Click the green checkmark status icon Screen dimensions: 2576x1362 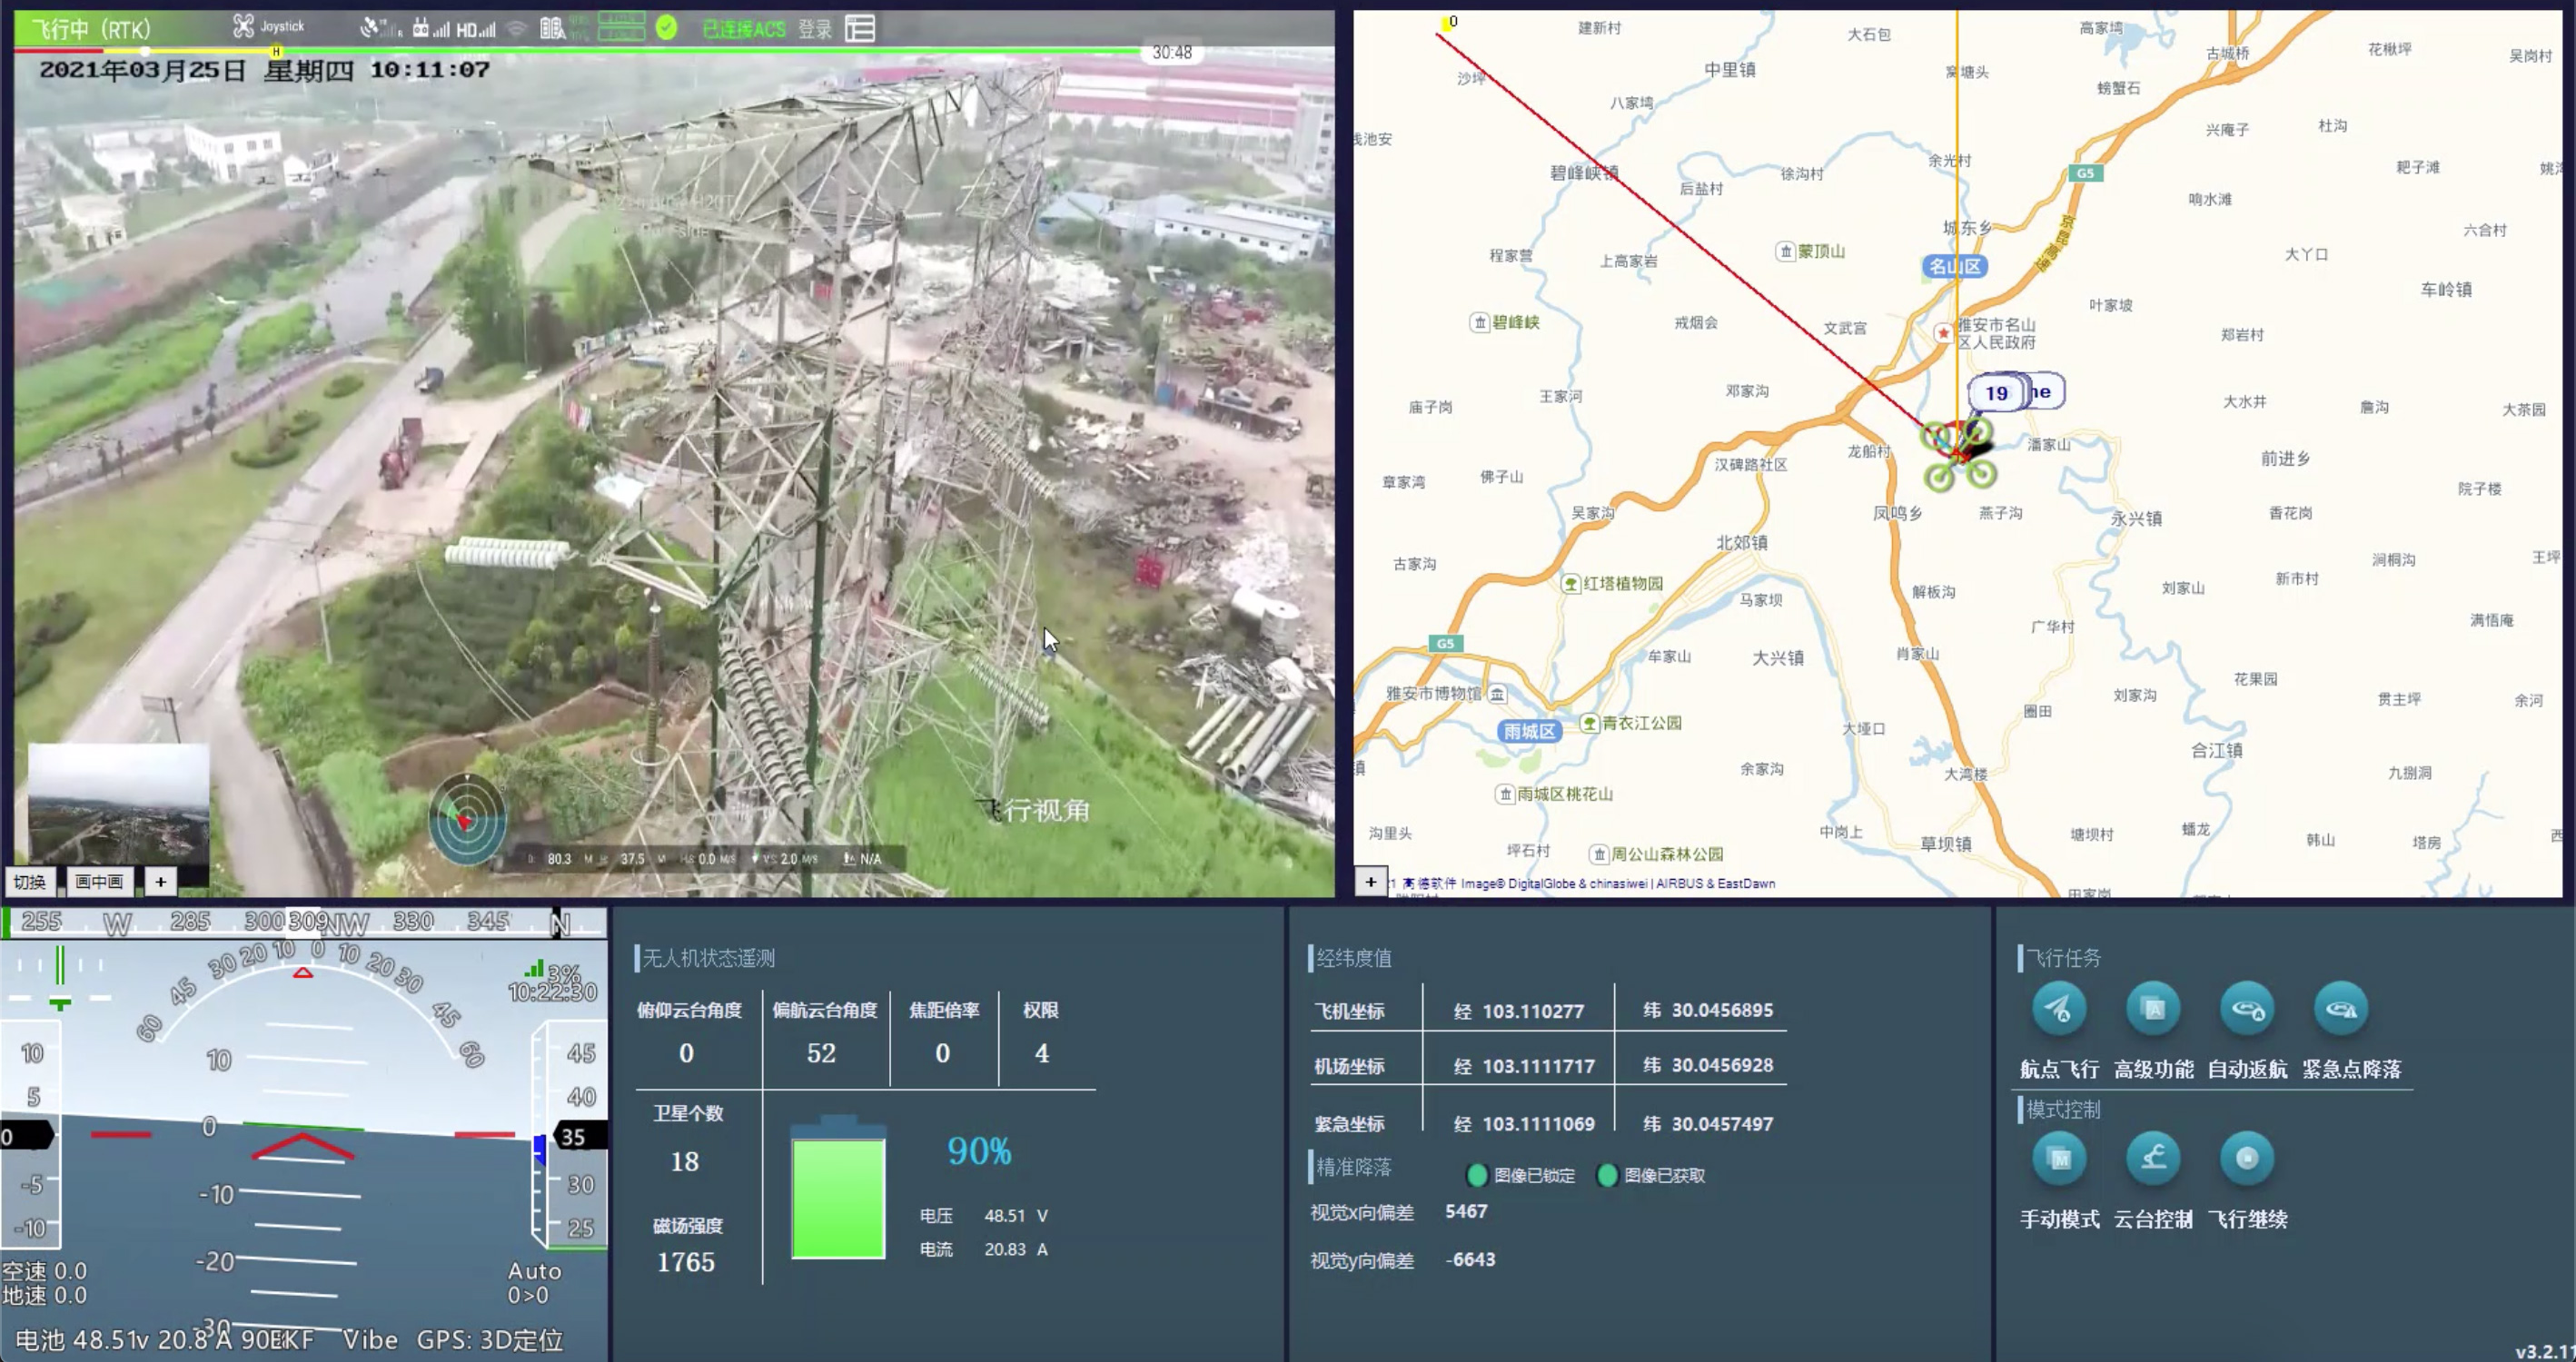pyautogui.click(x=666, y=28)
